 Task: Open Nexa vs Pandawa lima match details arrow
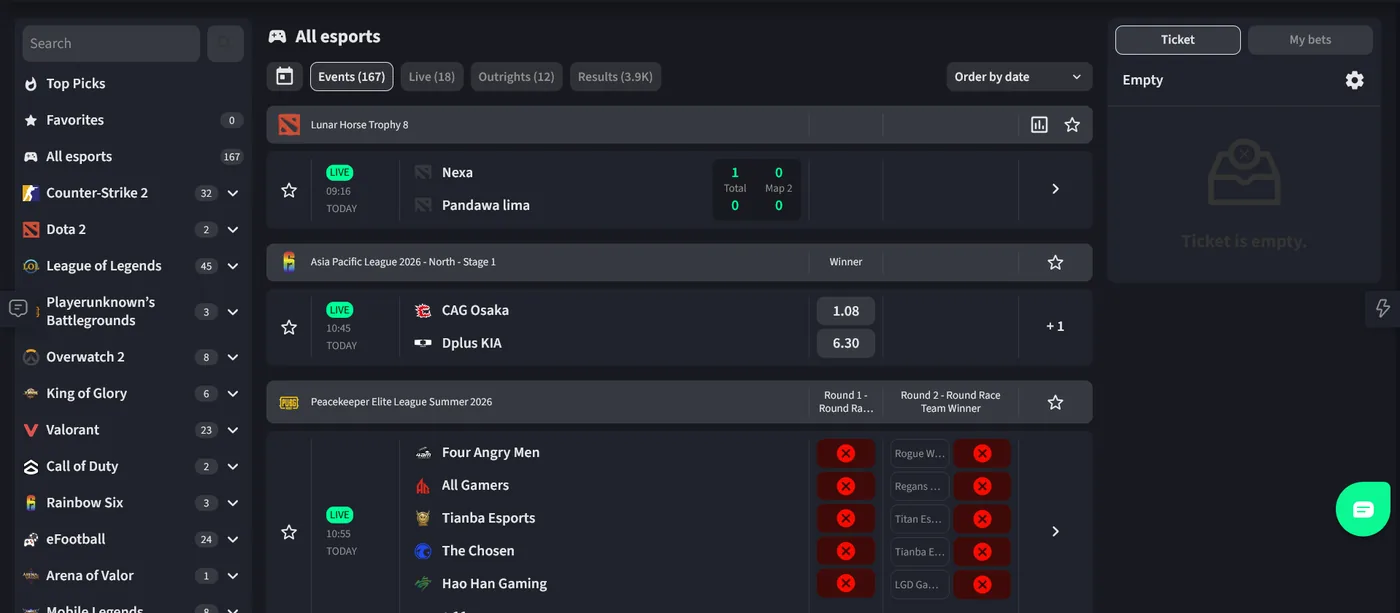1055,189
